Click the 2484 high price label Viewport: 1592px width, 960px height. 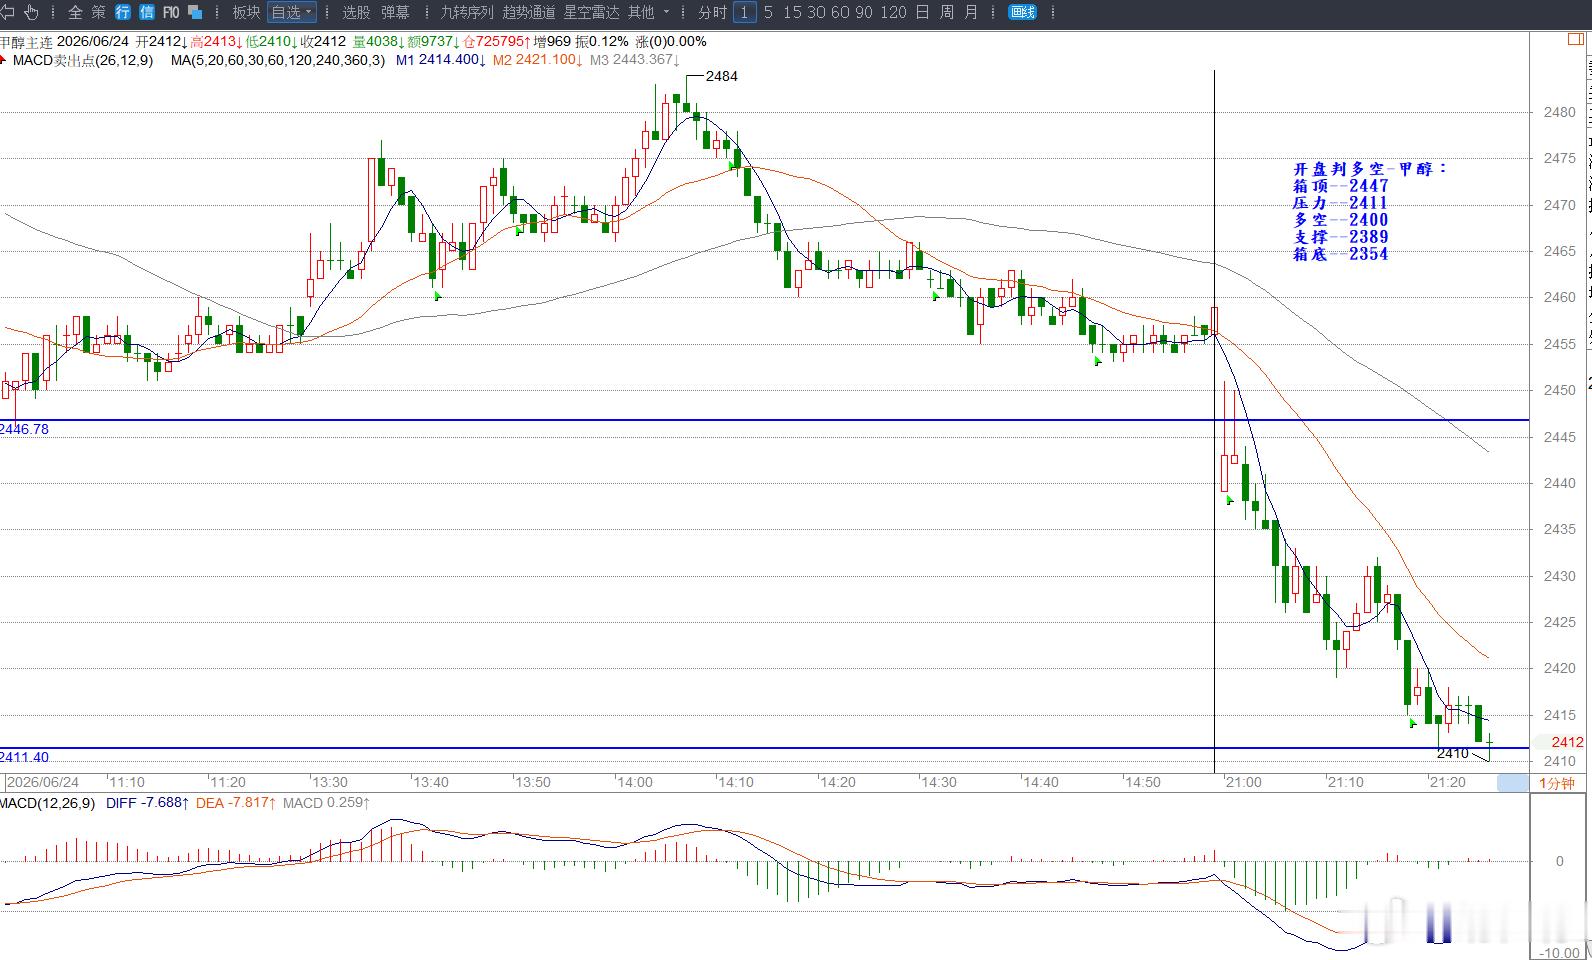[722, 76]
